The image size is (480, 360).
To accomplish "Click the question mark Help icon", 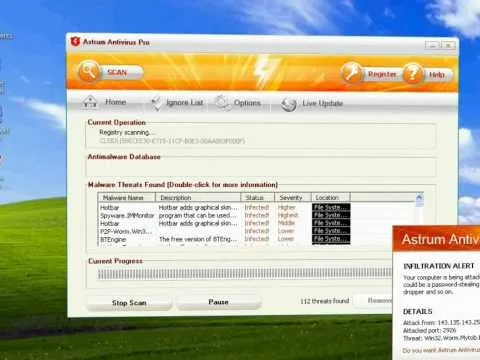I will tap(413, 74).
